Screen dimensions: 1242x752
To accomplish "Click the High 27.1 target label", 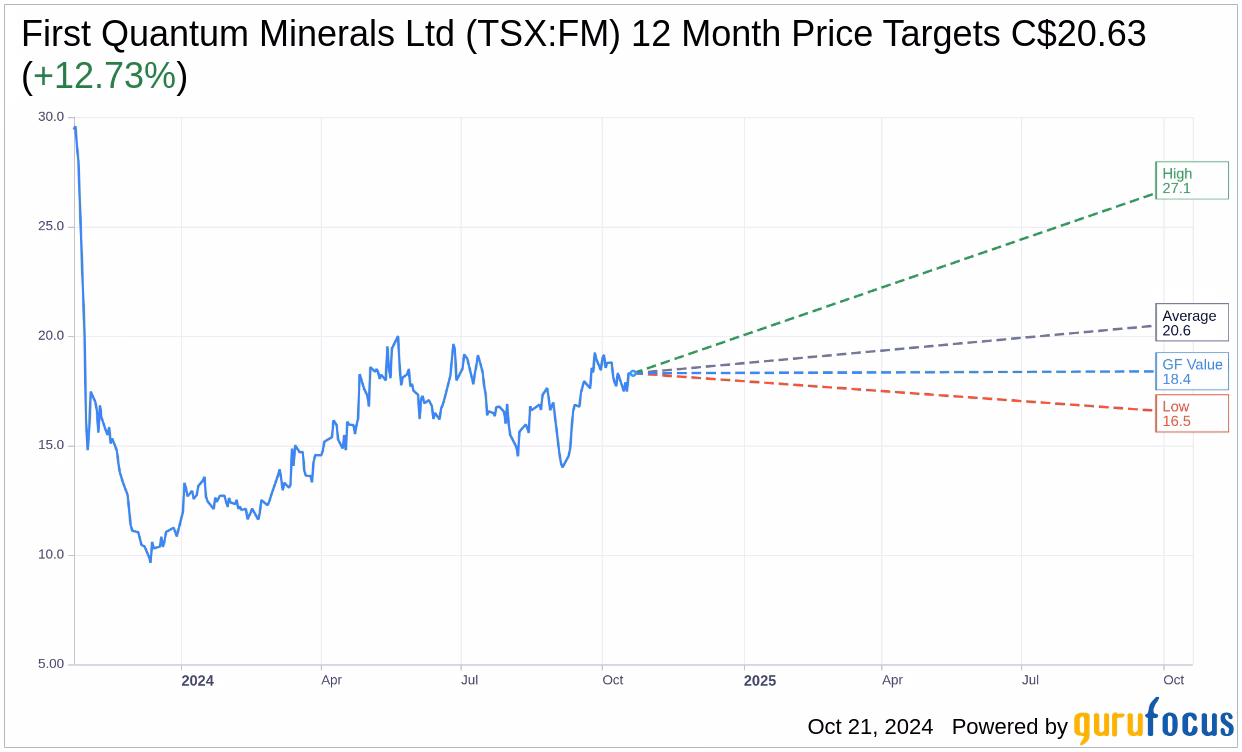I will pos(1191,180).
